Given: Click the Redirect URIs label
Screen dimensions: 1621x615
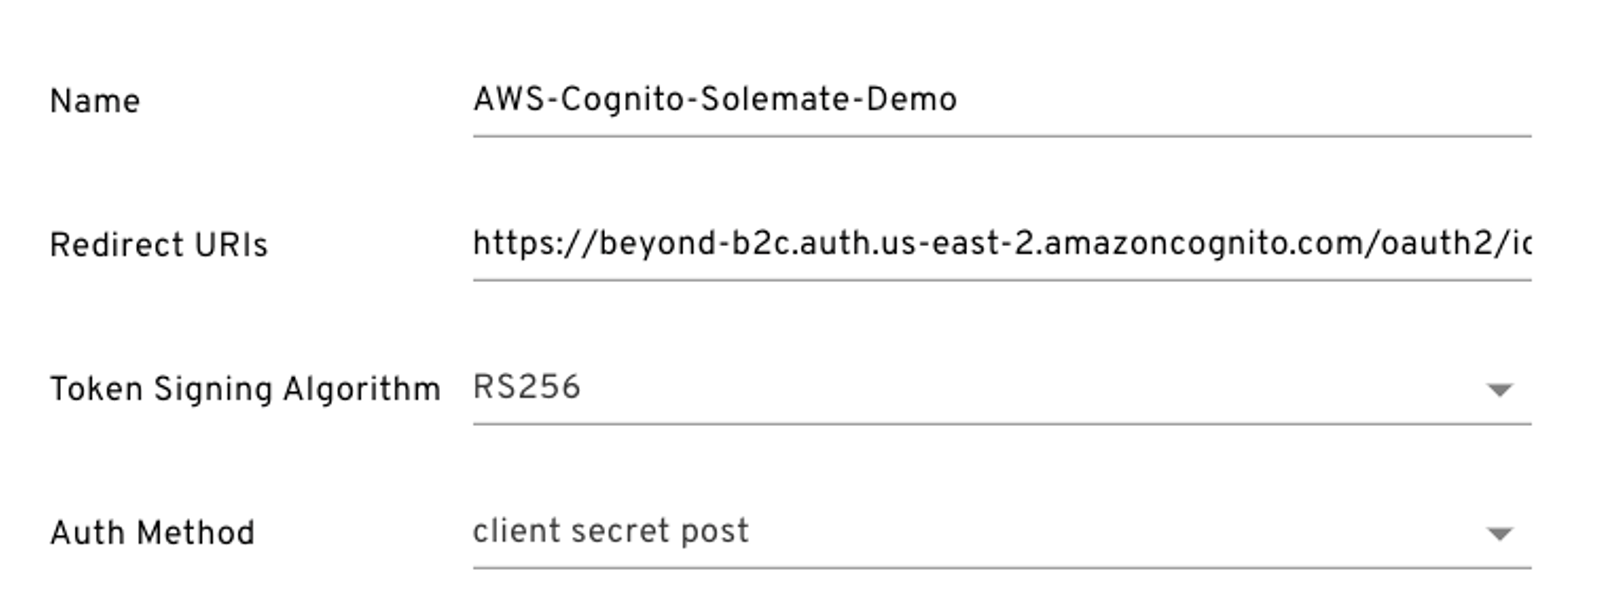Looking at the screenshot, I should (x=159, y=245).
